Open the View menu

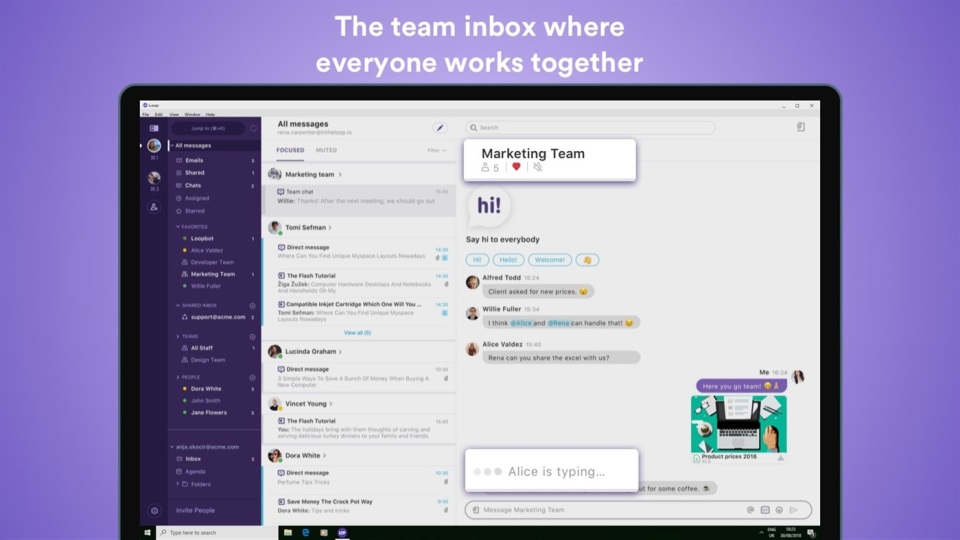(x=174, y=114)
